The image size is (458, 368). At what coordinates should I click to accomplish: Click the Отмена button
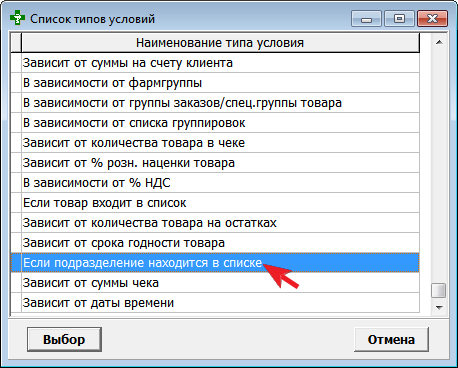coord(391,340)
